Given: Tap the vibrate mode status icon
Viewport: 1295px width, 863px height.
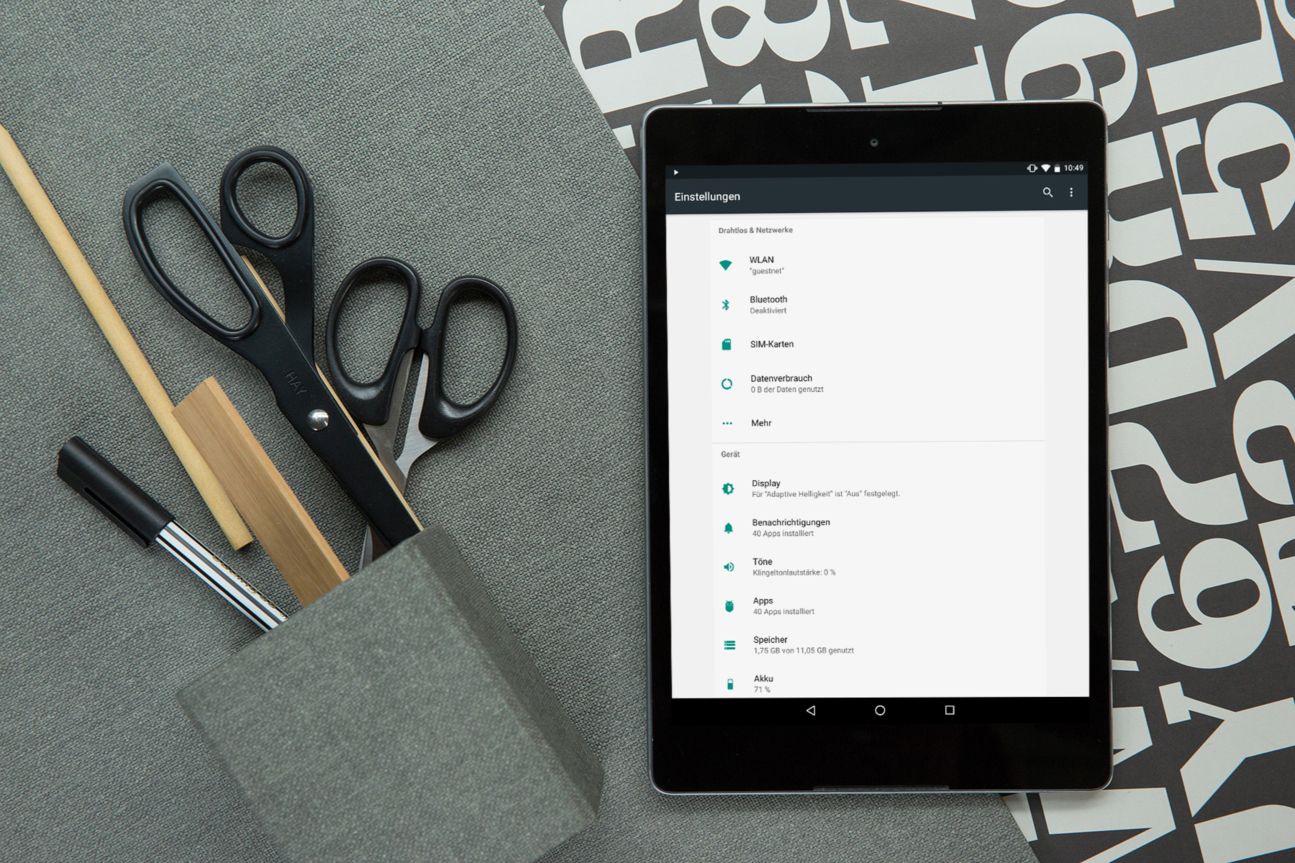Looking at the screenshot, I should click(x=1032, y=168).
